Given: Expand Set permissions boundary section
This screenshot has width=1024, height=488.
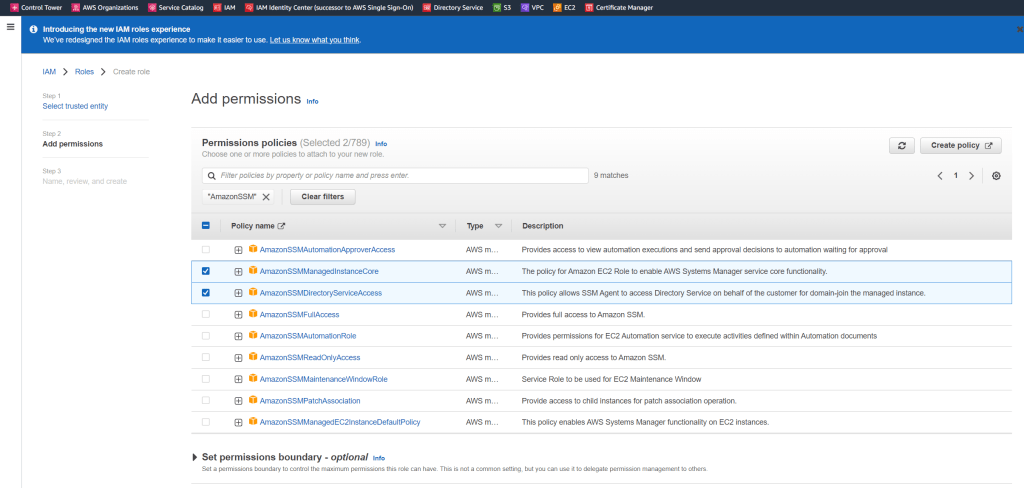Looking at the screenshot, I should coord(195,457).
